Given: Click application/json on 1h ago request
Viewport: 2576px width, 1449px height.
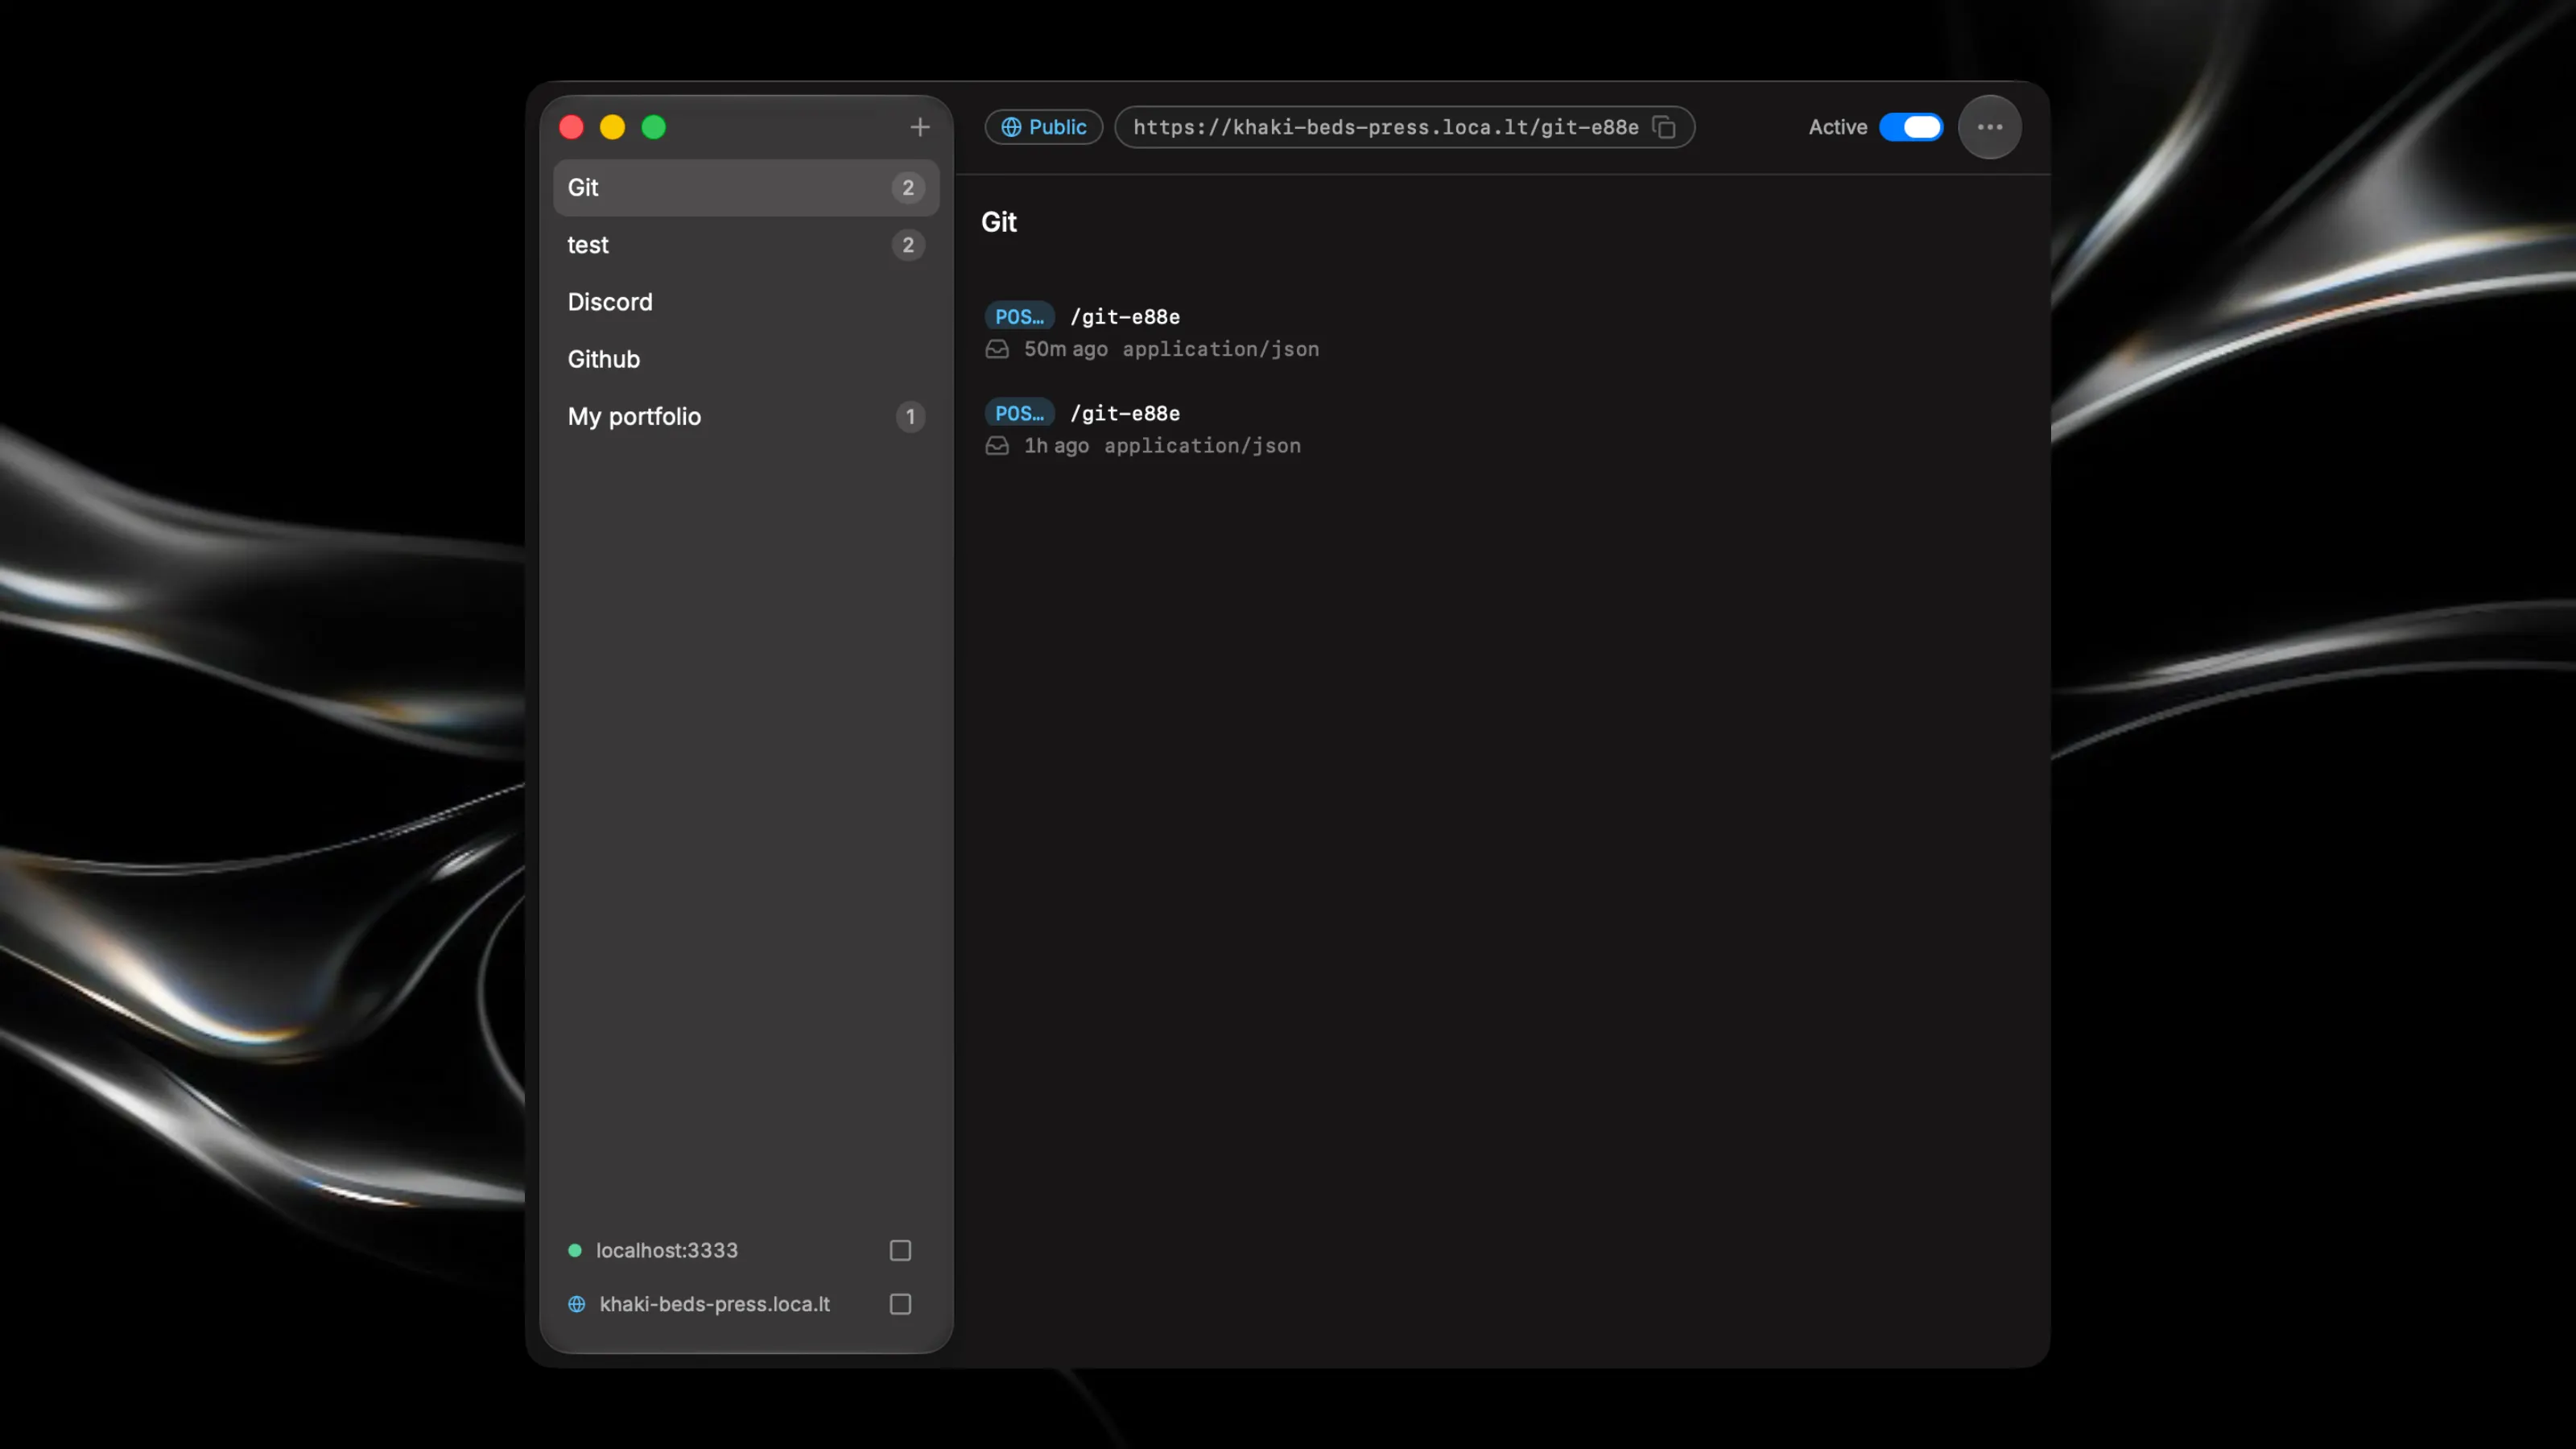Looking at the screenshot, I should point(1203,446).
